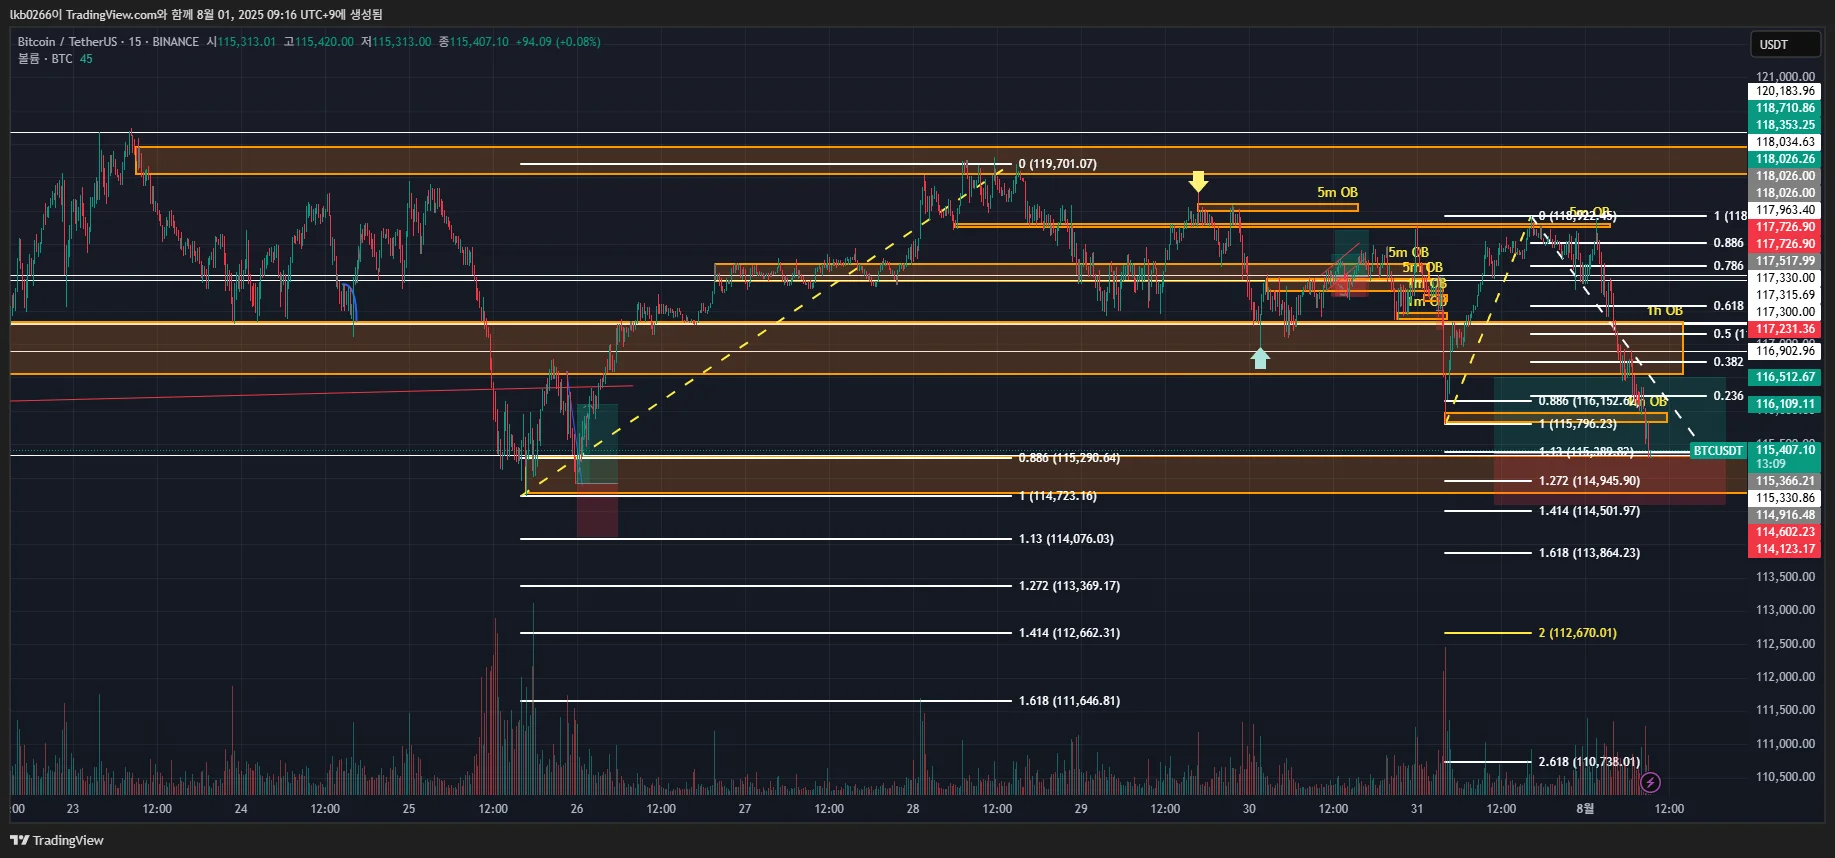Click the red 117,231.36 price label

pos(1785,329)
